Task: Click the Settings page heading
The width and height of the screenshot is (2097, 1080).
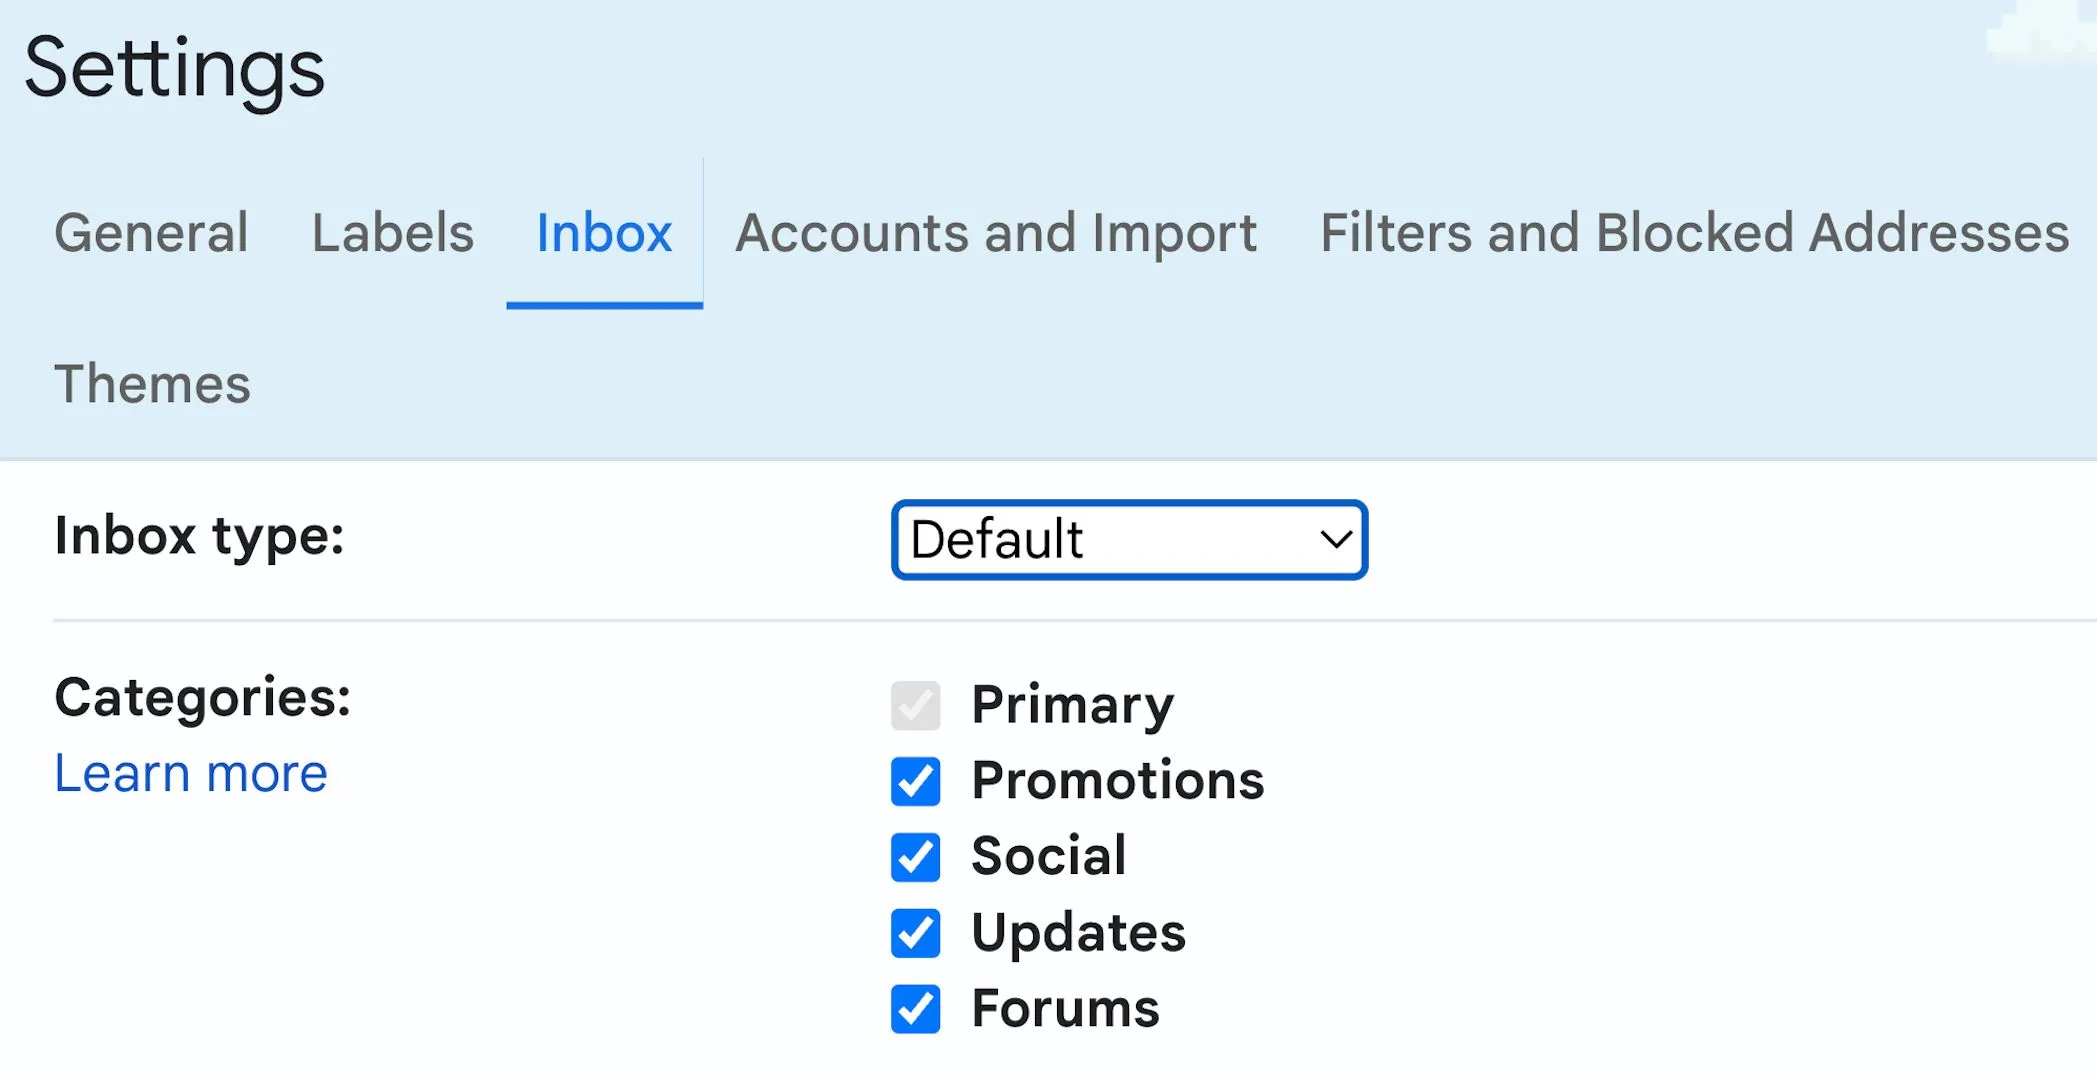Action: pyautogui.click(x=174, y=70)
